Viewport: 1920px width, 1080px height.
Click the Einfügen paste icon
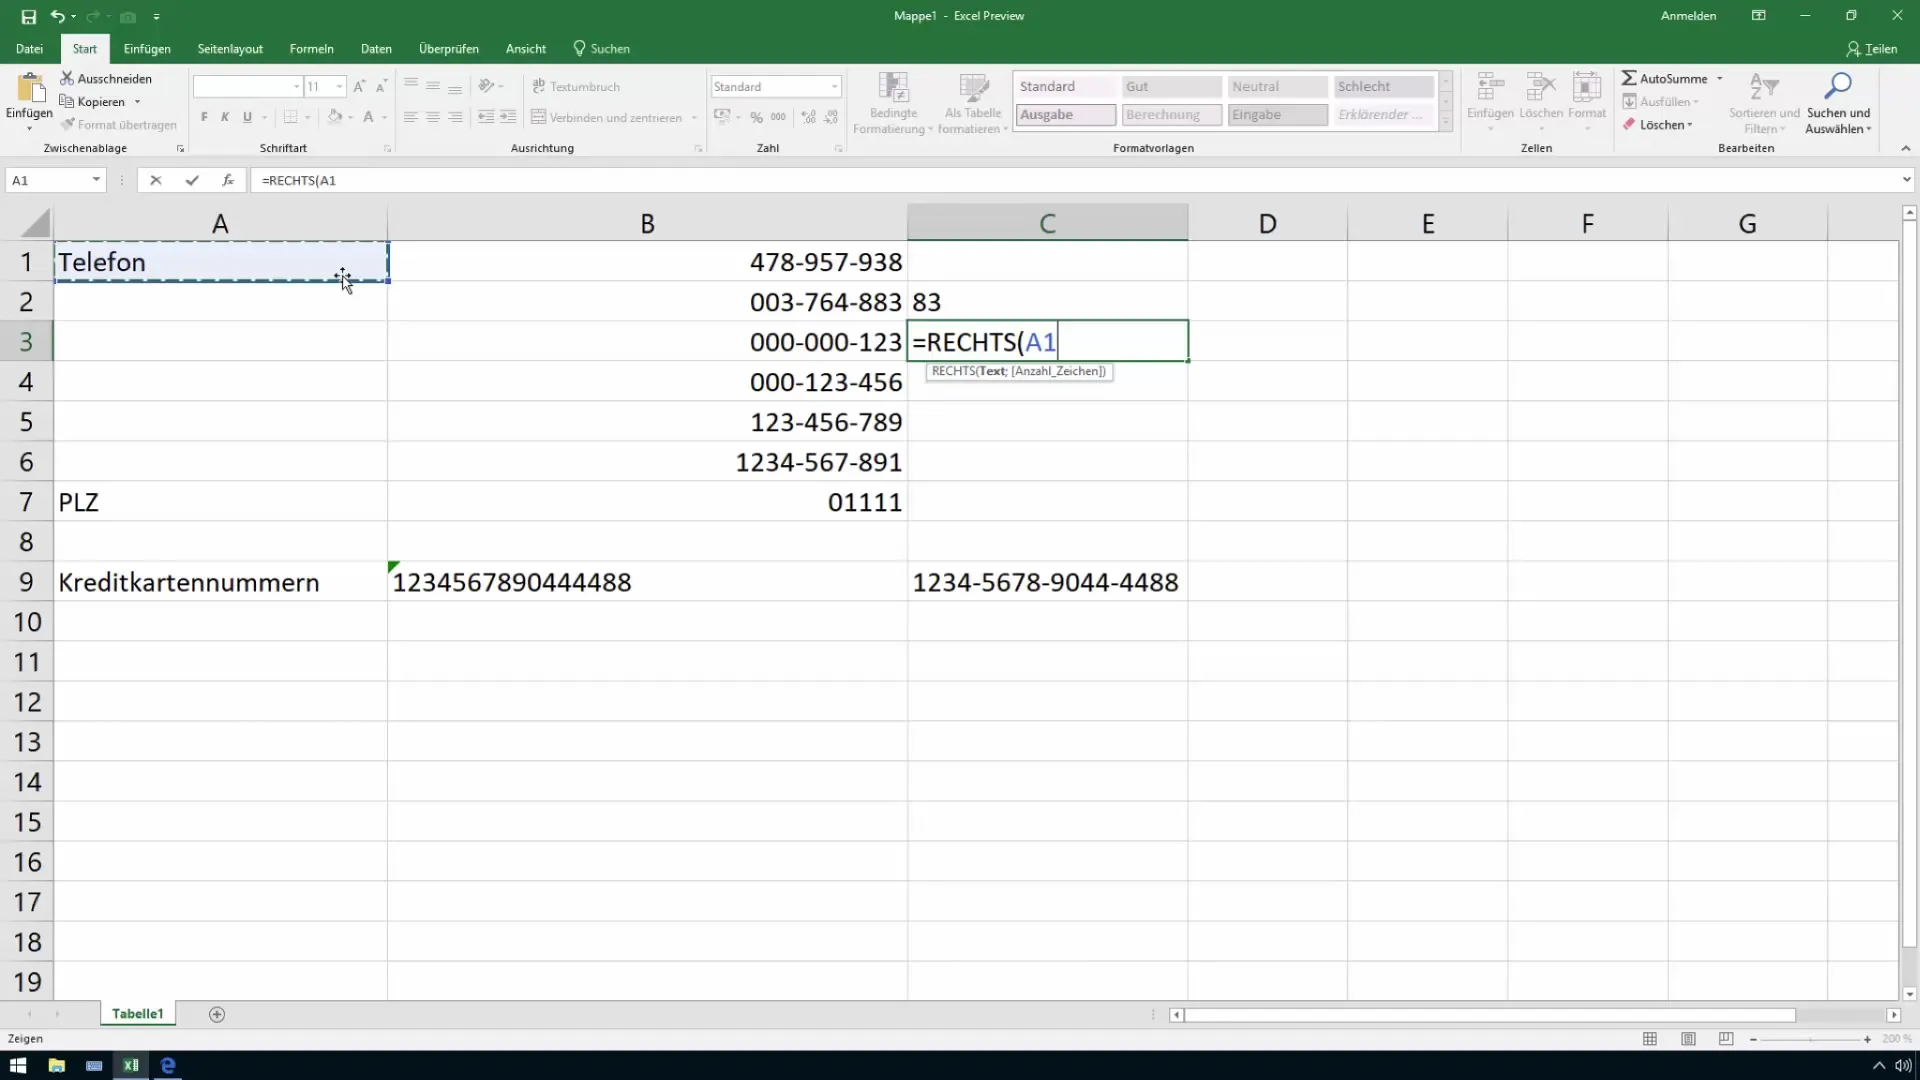click(x=29, y=89)
